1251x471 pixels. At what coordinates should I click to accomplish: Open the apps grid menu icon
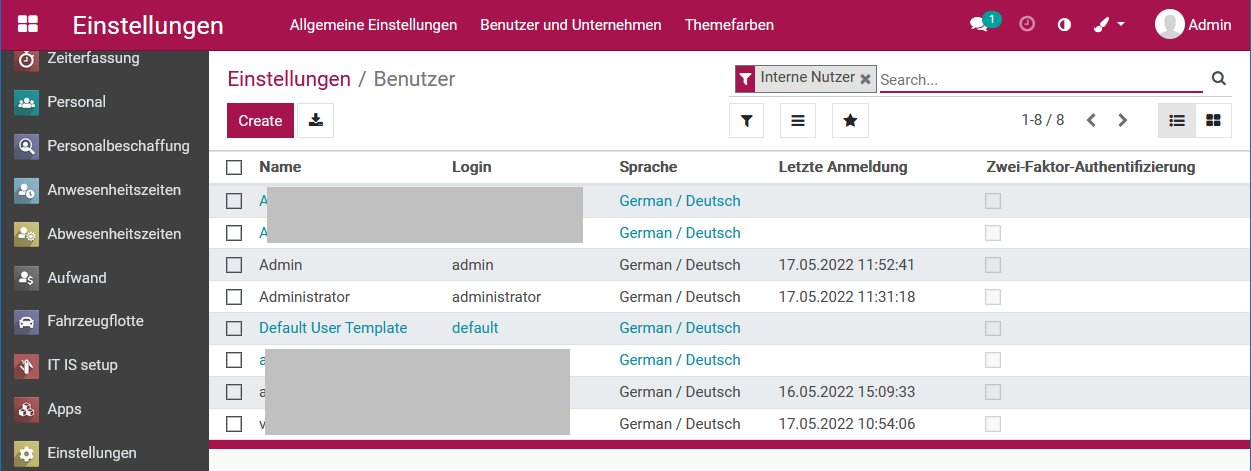click(x=28, y=24)
